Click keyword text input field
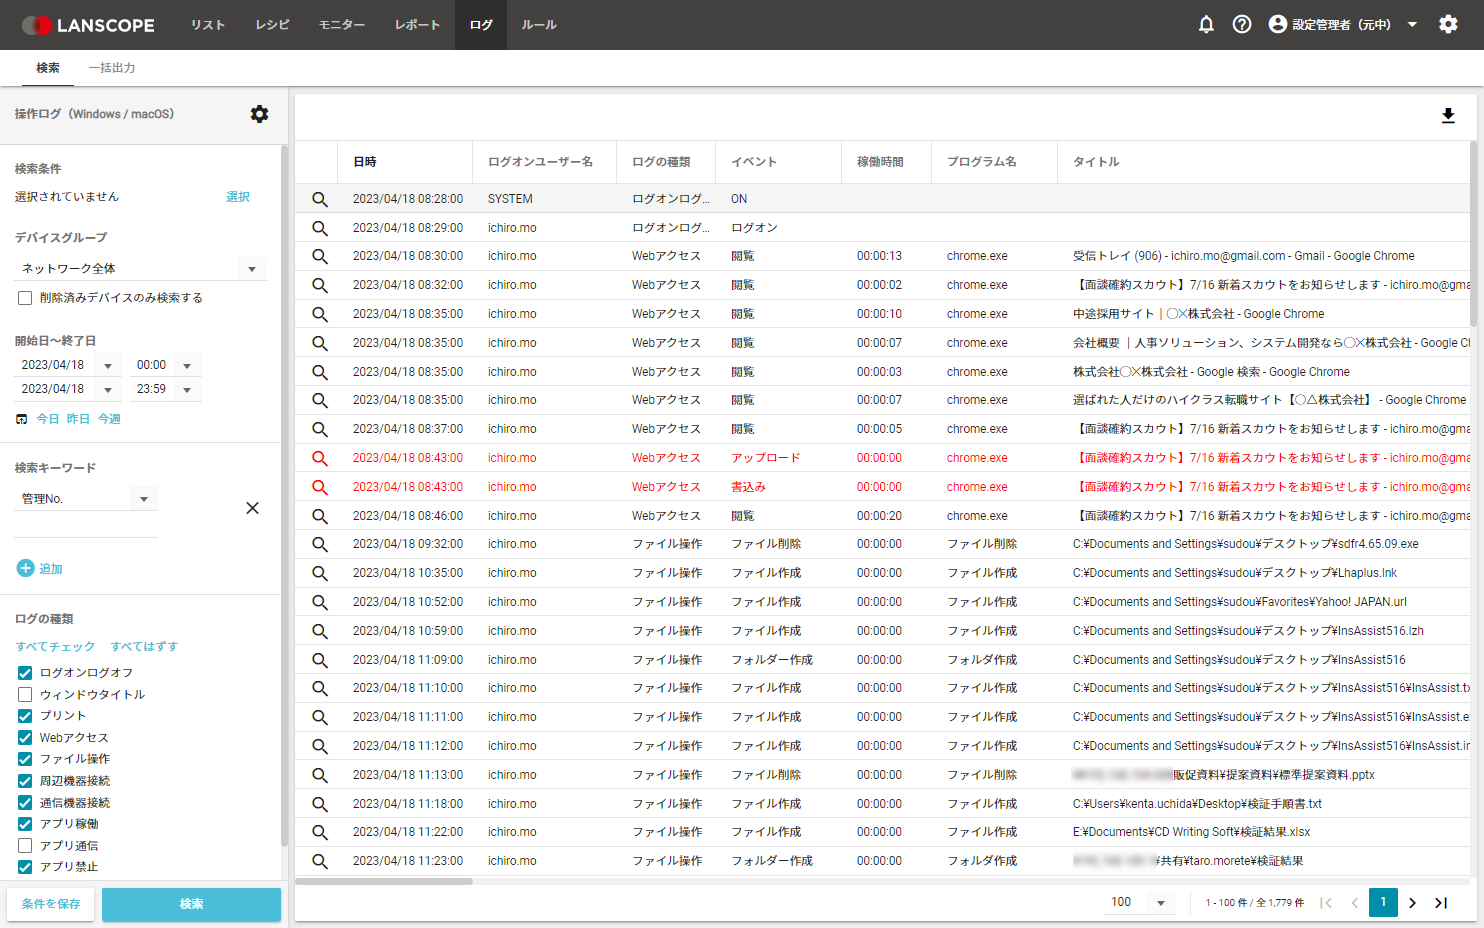 pyautogui.click(x=86, y=525)
